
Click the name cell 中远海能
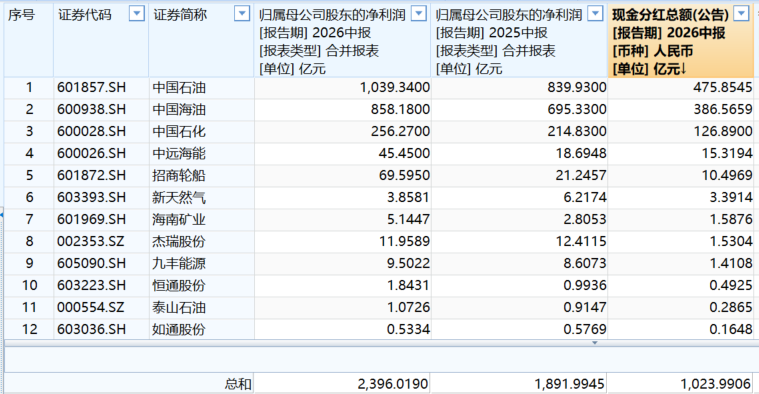[179, 153]
